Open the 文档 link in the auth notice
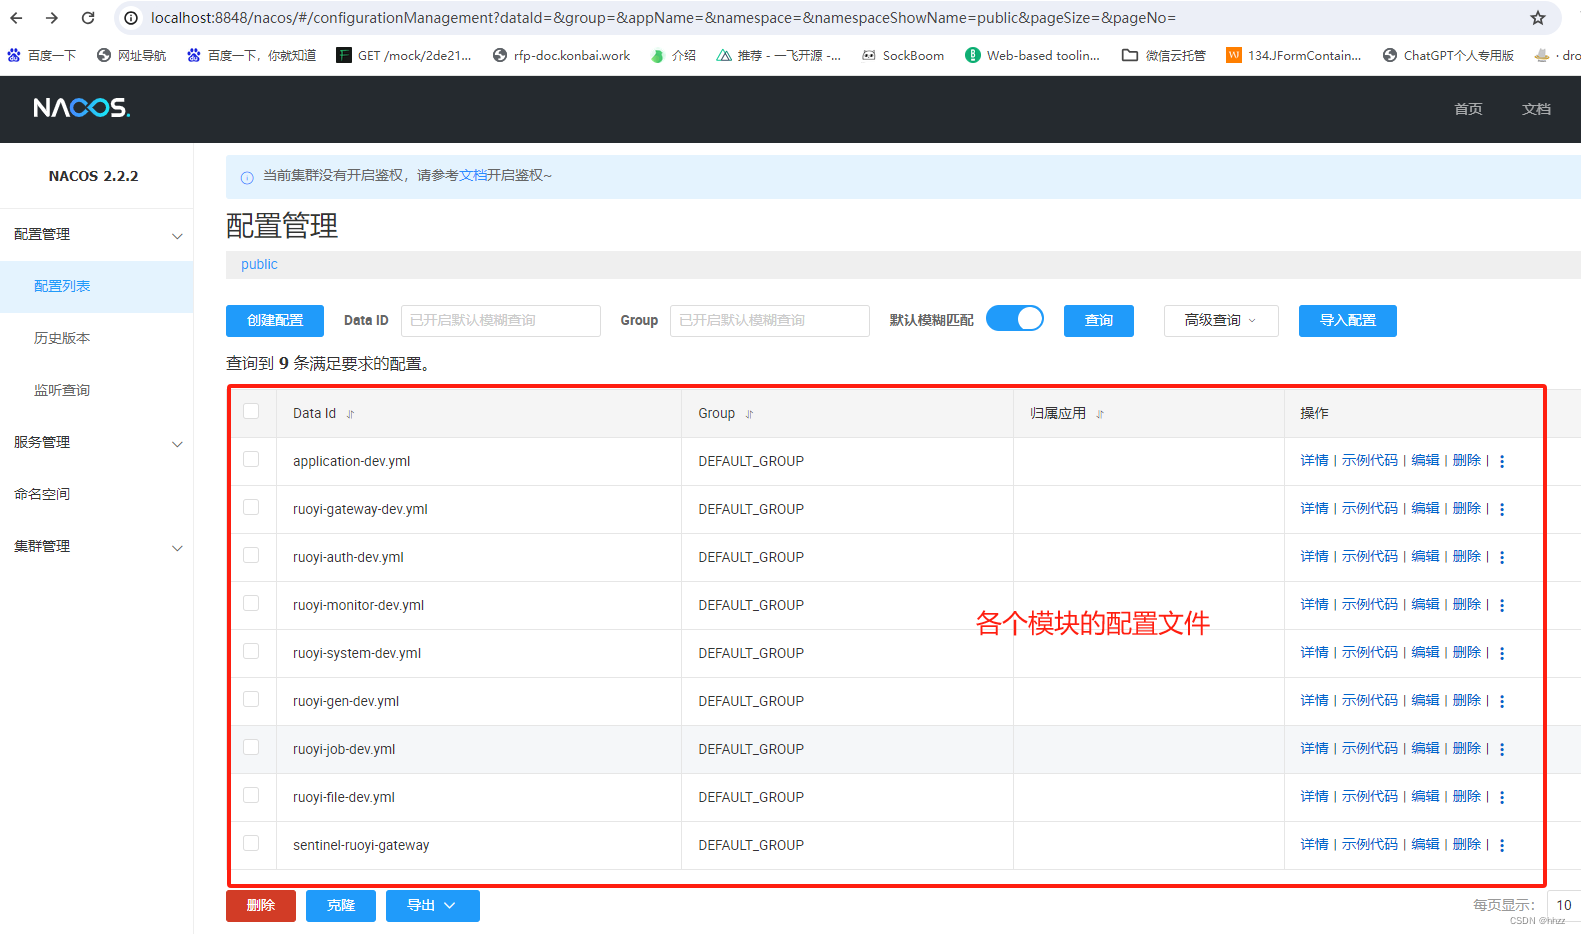The height and width of the screenshot is (934, 1581). (473, 175)
